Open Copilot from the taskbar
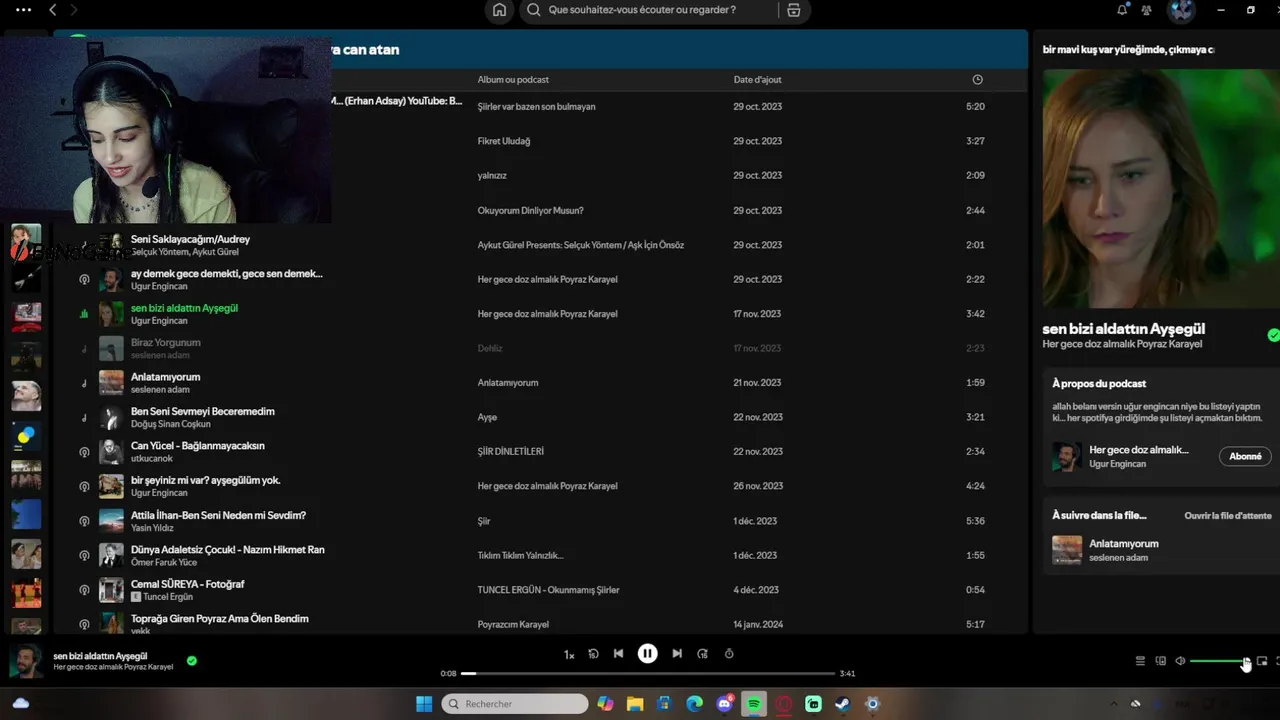 (605, 704)
